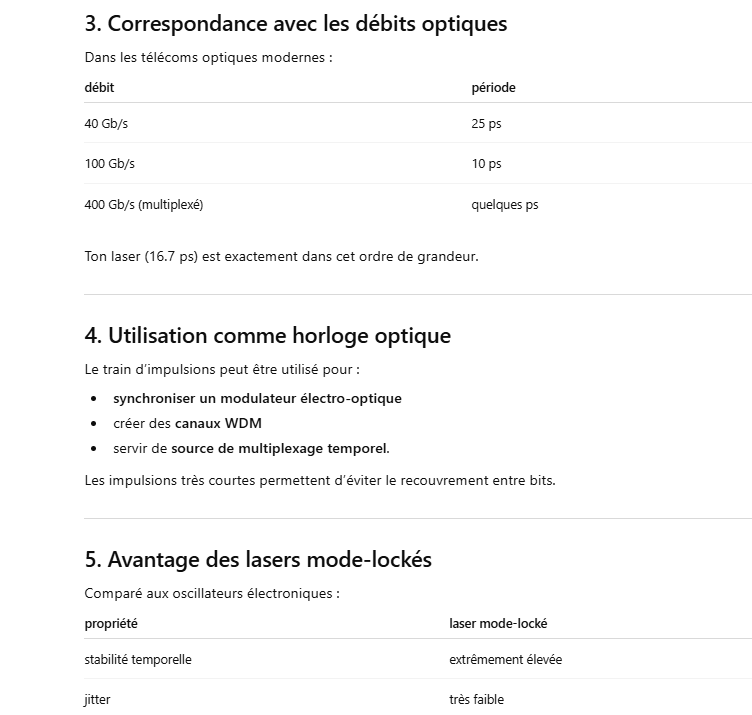Click the "très faible" jitter value
The height and width of the screenshot is (715, 752).
pos(476,700)
